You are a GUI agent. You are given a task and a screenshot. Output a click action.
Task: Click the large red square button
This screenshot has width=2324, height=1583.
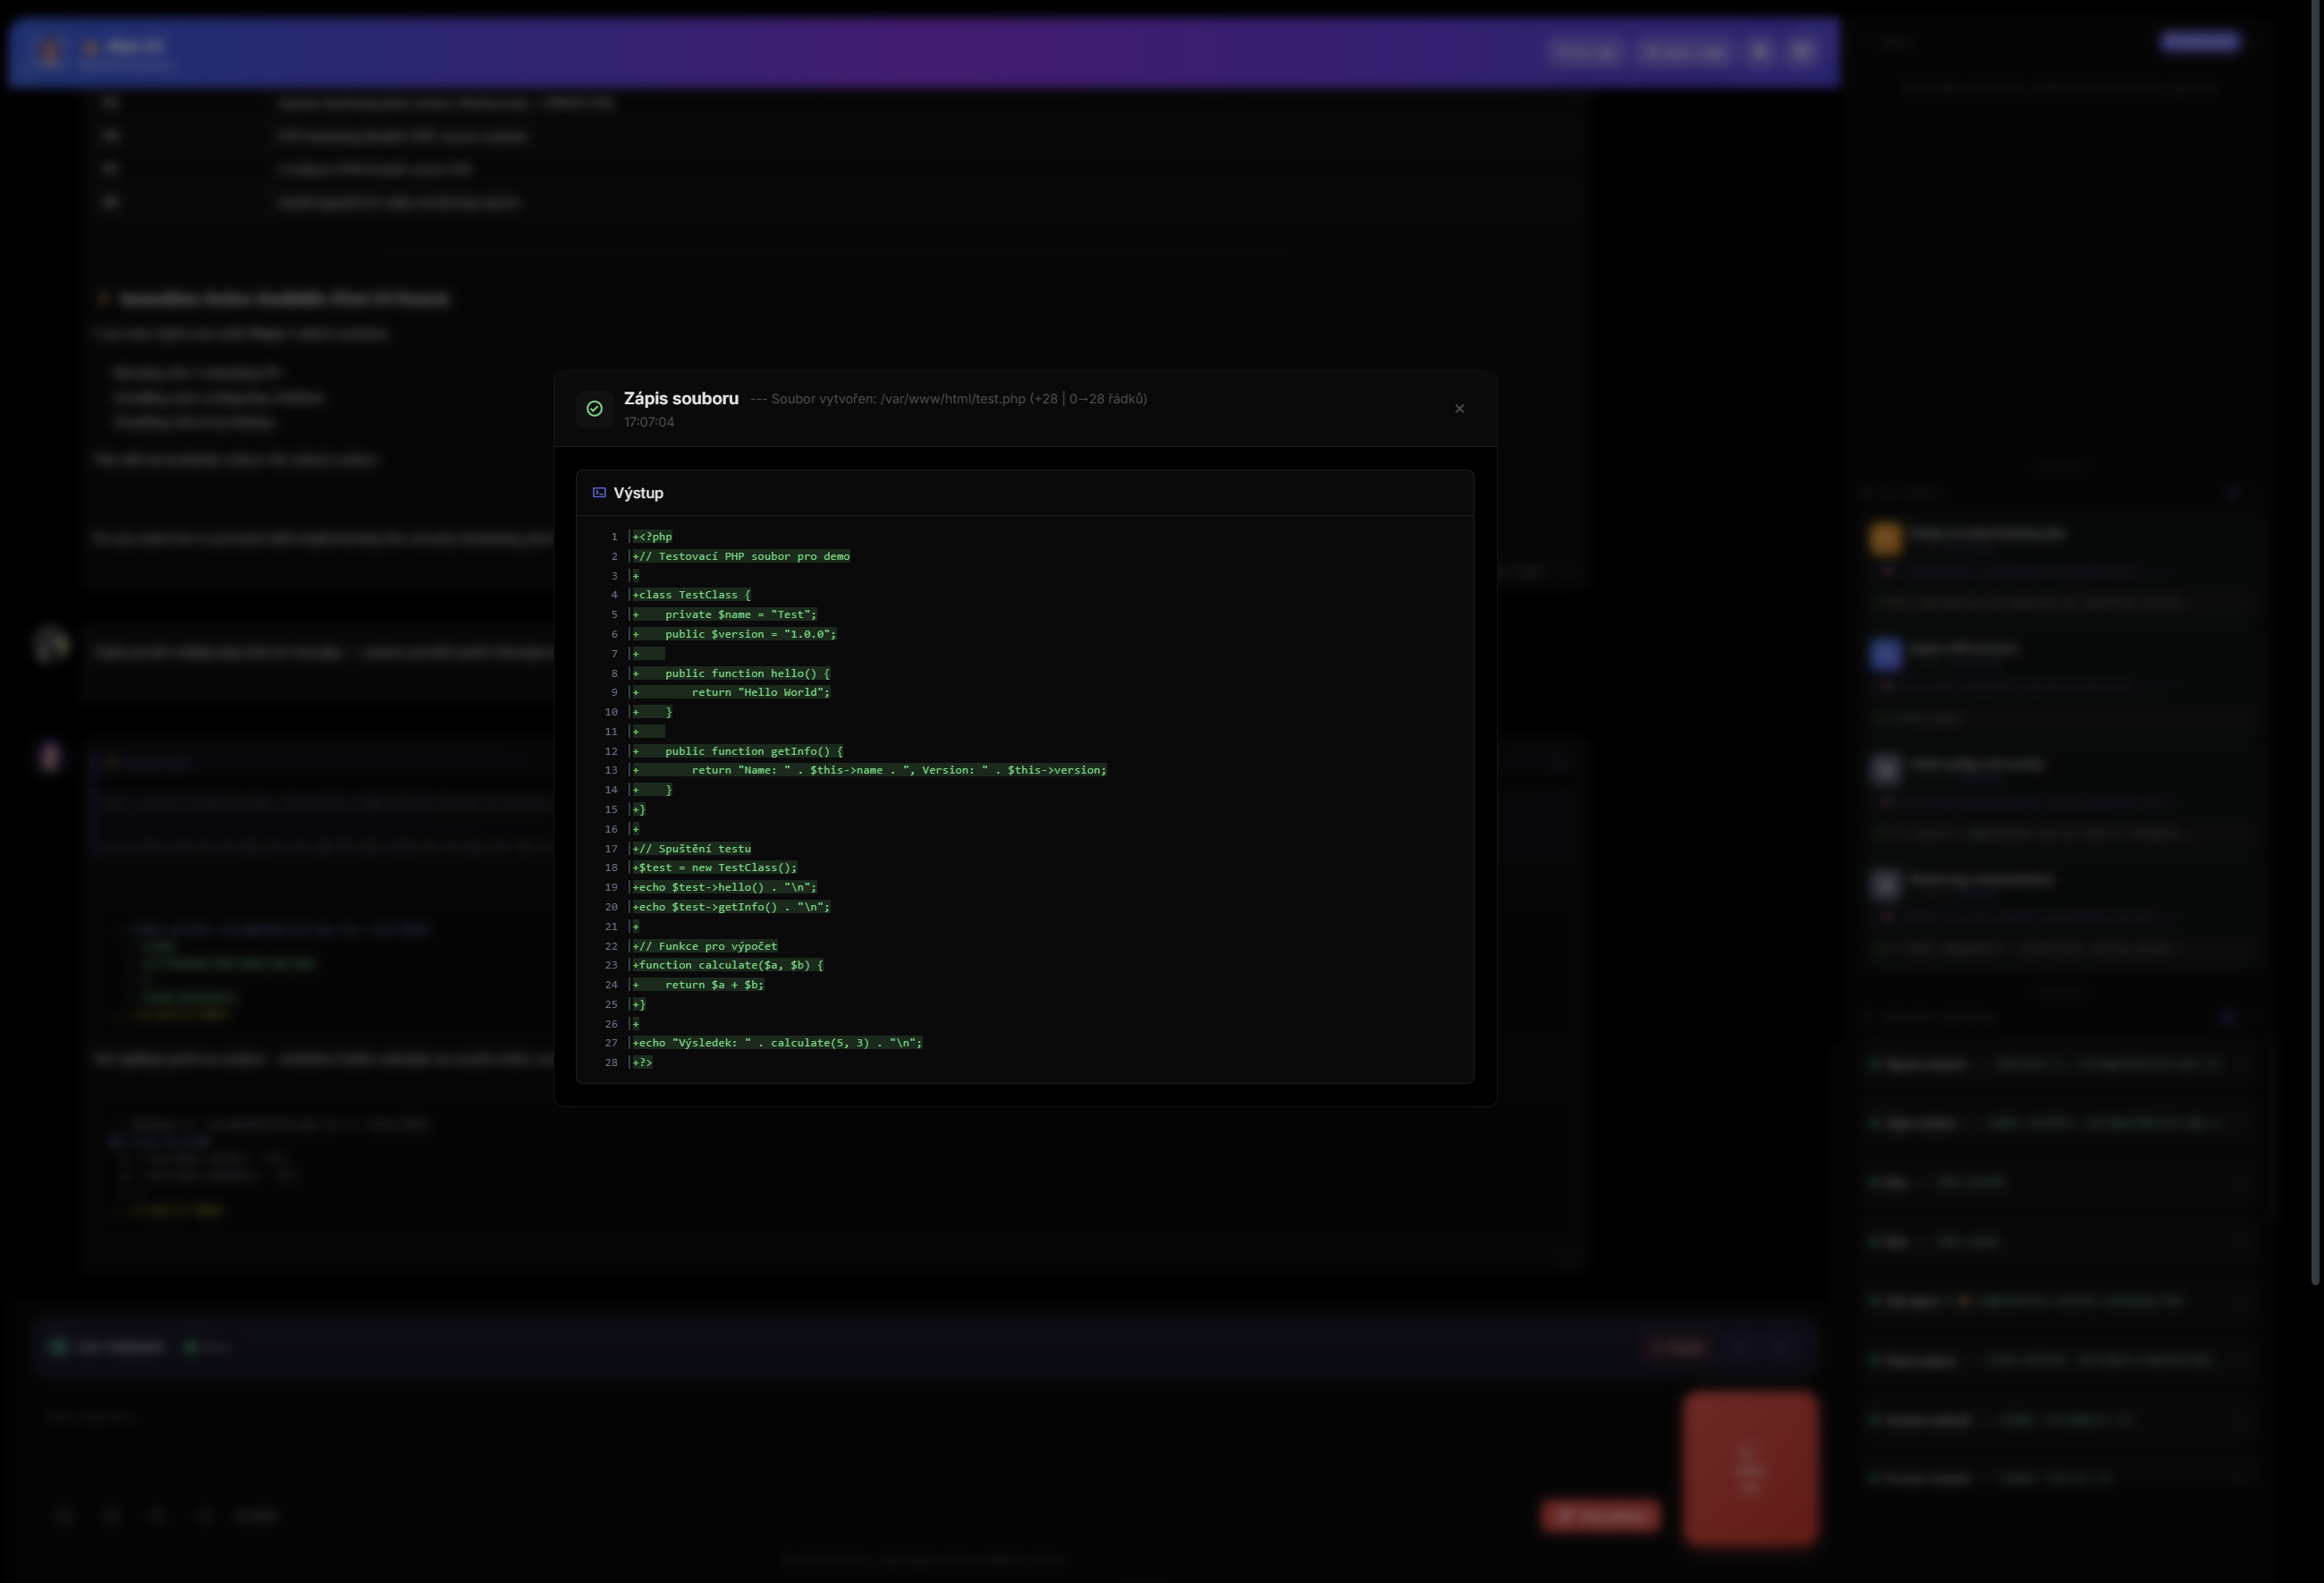[1749, 1468]
